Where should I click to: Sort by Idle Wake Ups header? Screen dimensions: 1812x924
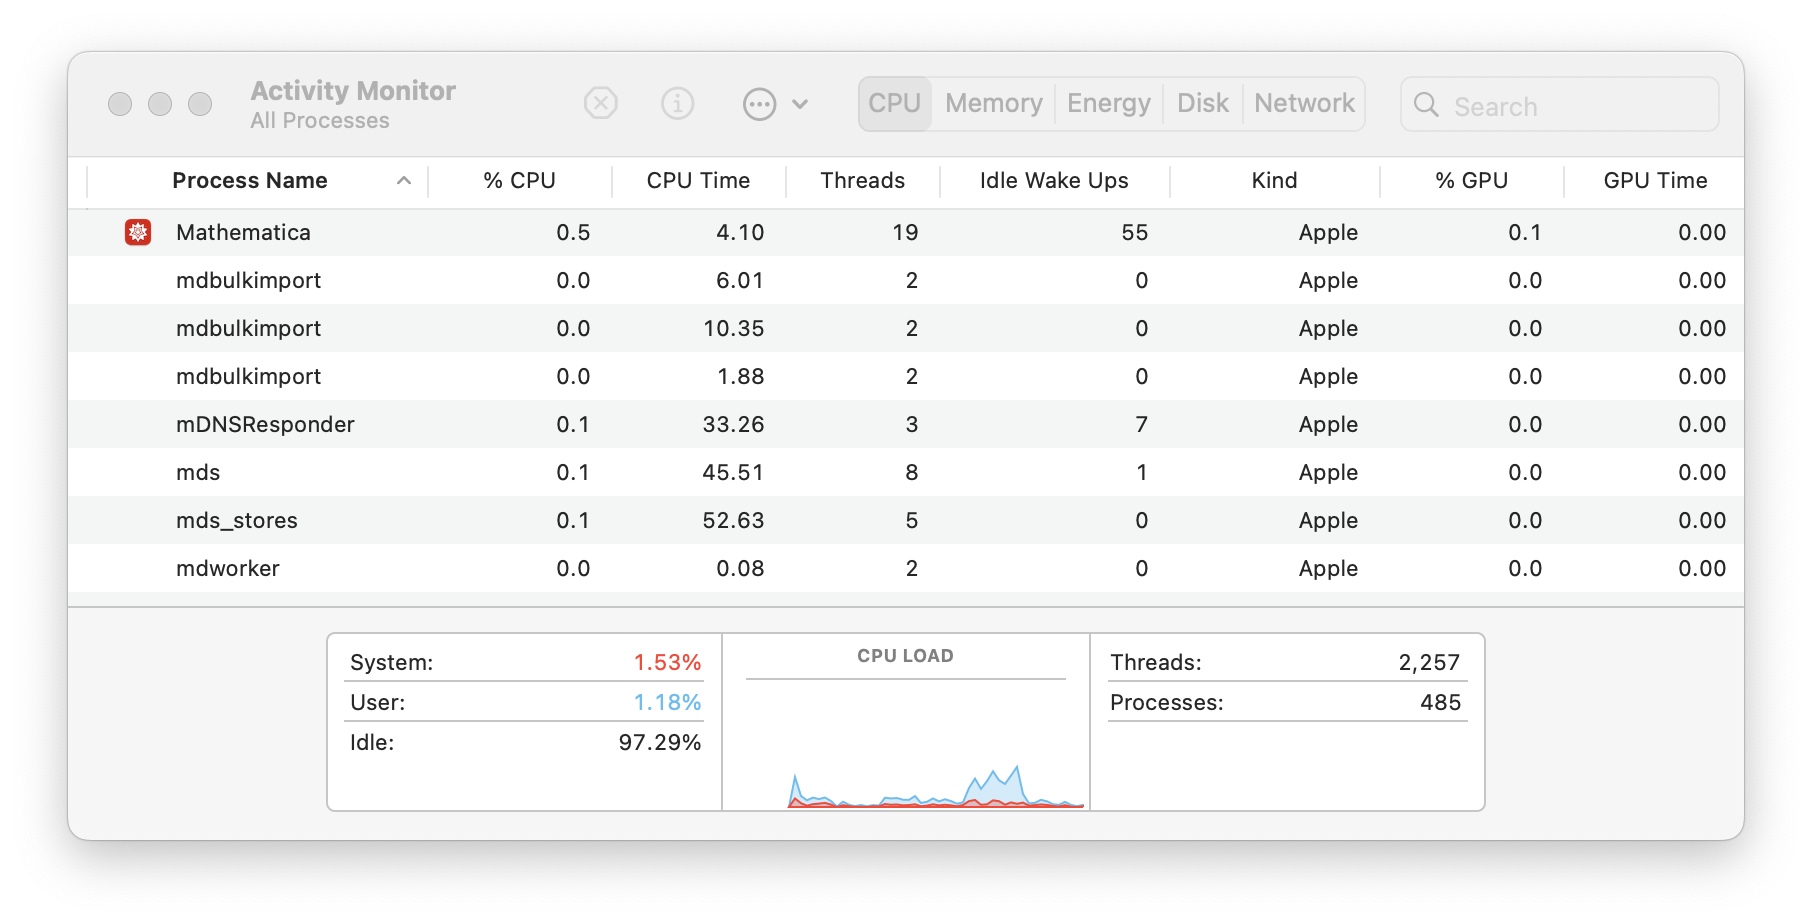[x=1054, y=181]
